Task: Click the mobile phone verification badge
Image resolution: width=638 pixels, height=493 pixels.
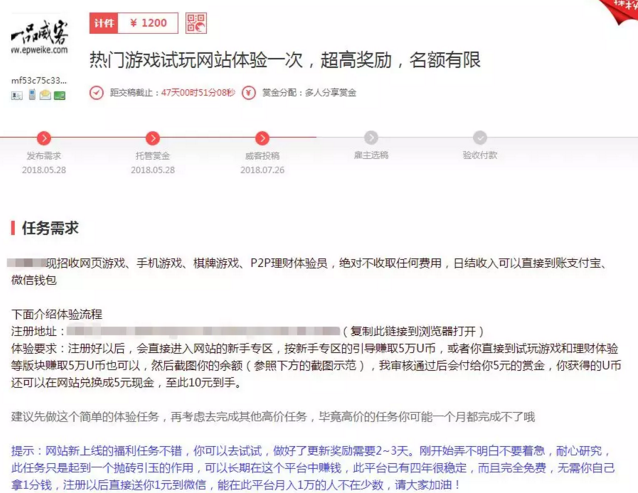Action: pyautogui.click(x=30, y=95)
